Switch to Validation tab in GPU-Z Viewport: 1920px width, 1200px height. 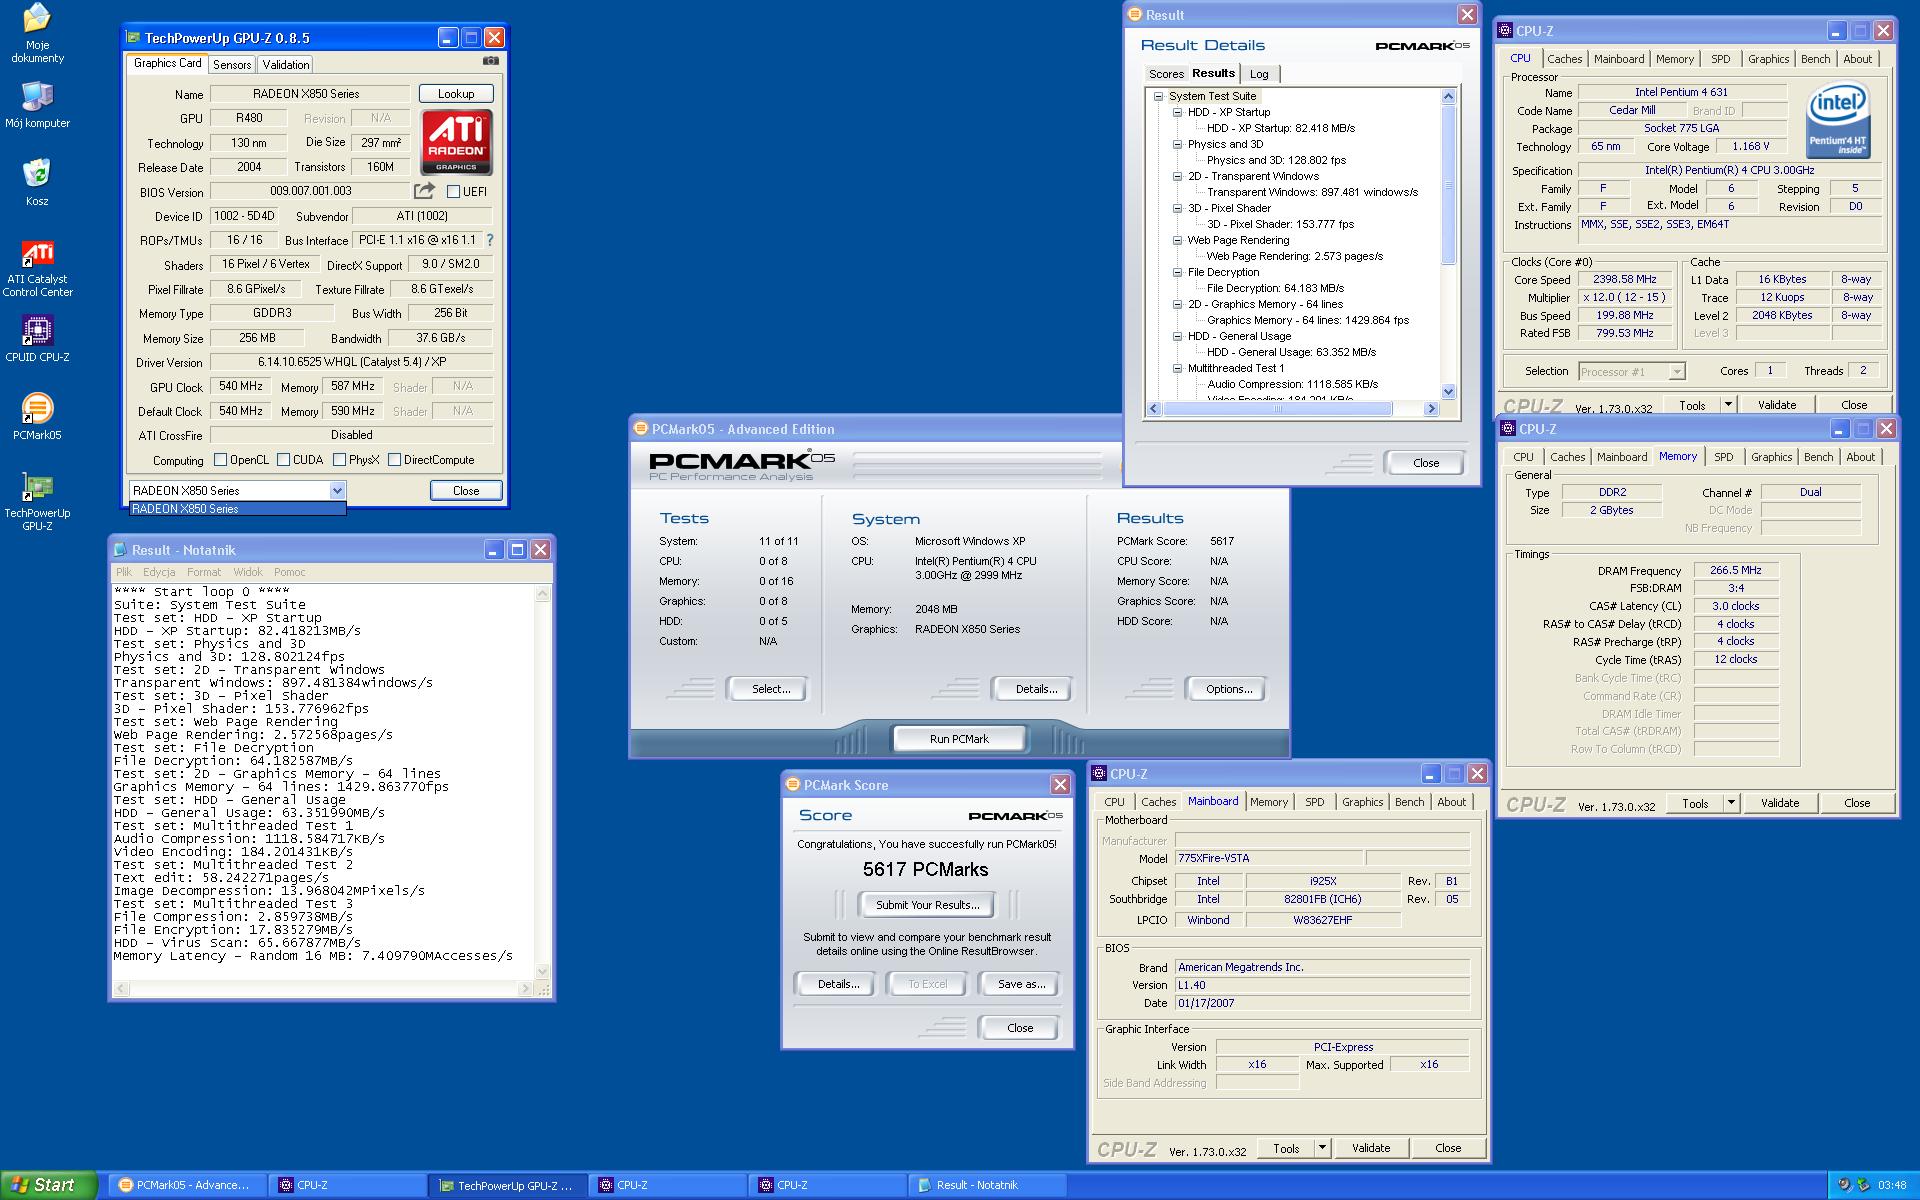coord(286,65)
